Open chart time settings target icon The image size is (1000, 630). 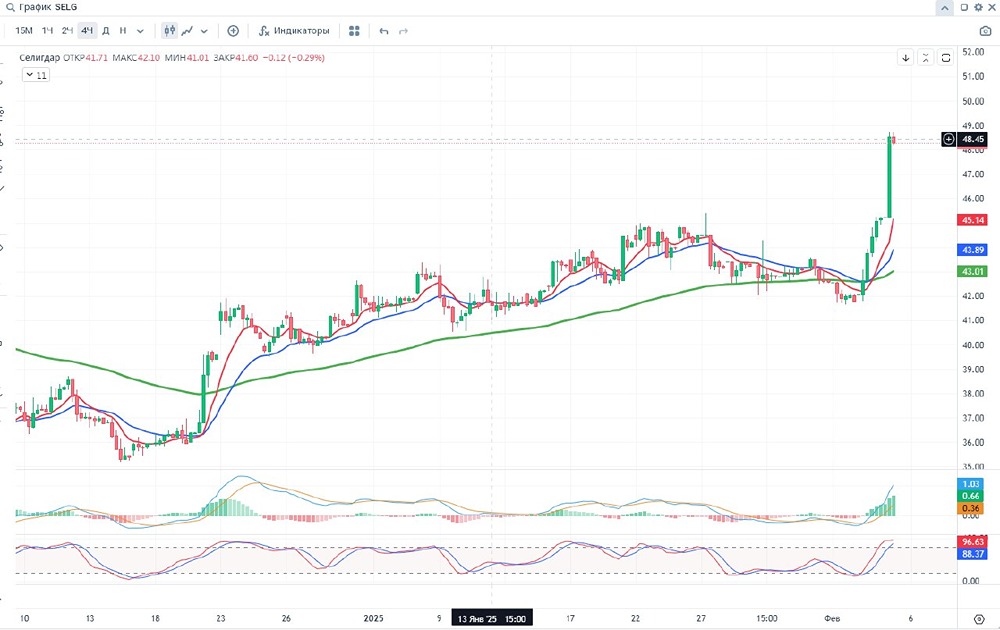click(x=980, y=619)
